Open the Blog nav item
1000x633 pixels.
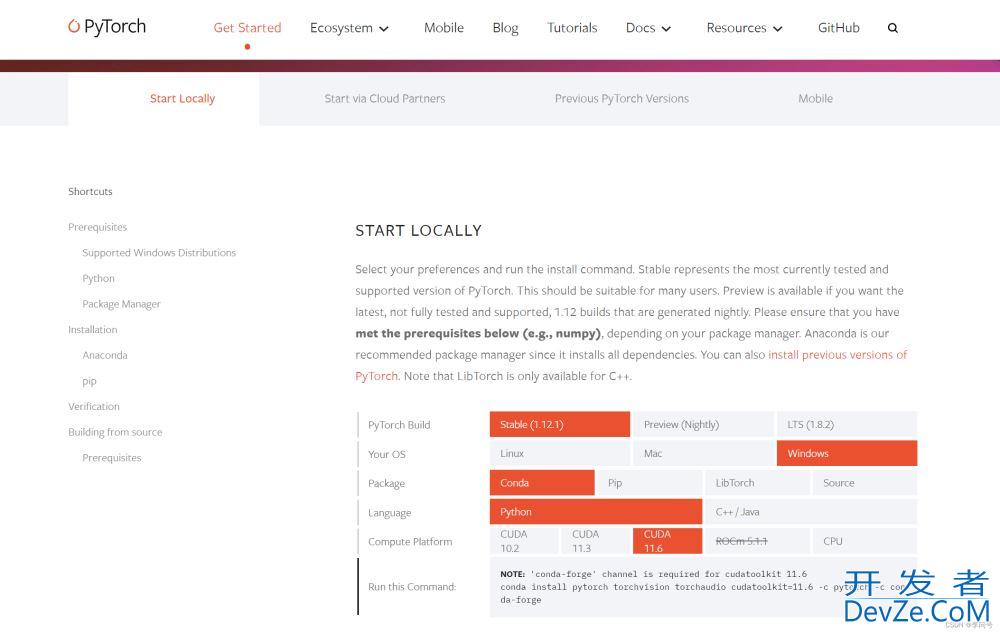point(505,28)
